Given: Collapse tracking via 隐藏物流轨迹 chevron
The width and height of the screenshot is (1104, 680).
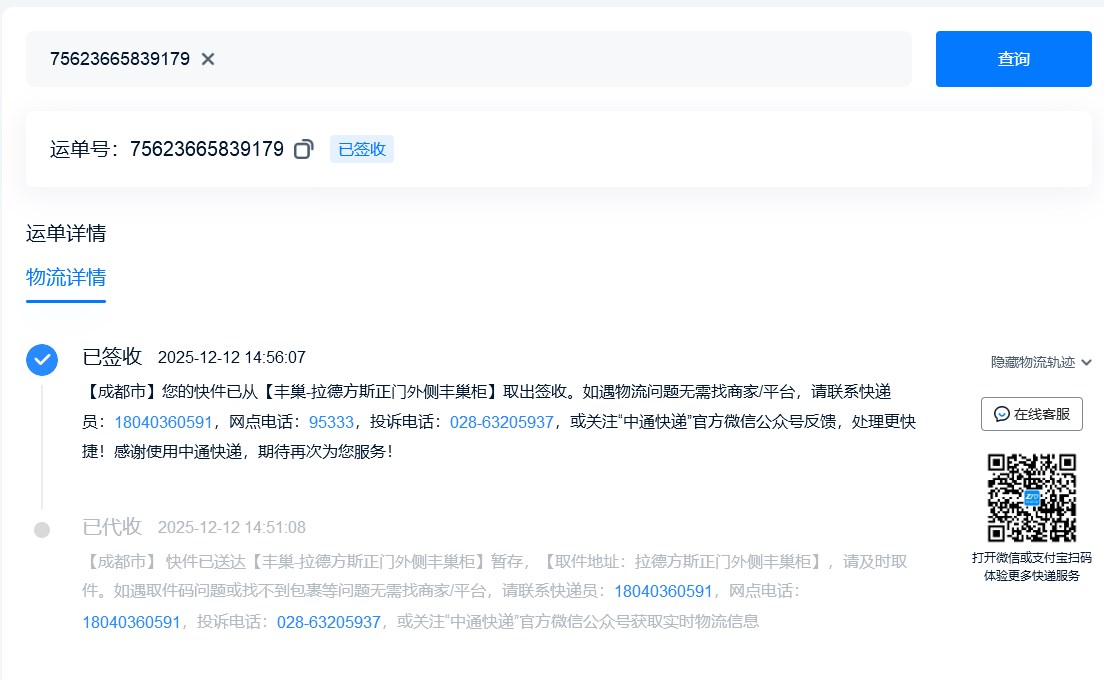Looking at the screenshot, I should click(1086, 362).
